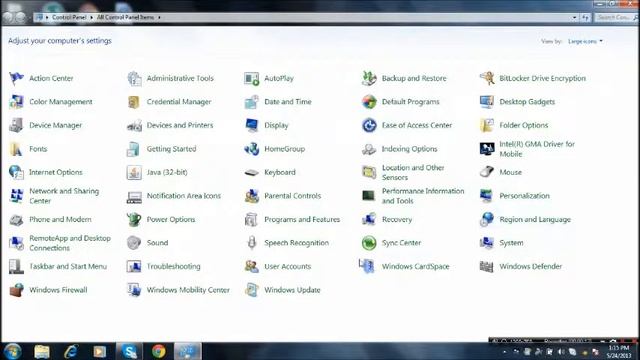This screenshot has height=360, width=640.
Task: Open Network and Sharing Center icon
Action: click(16, 196)
